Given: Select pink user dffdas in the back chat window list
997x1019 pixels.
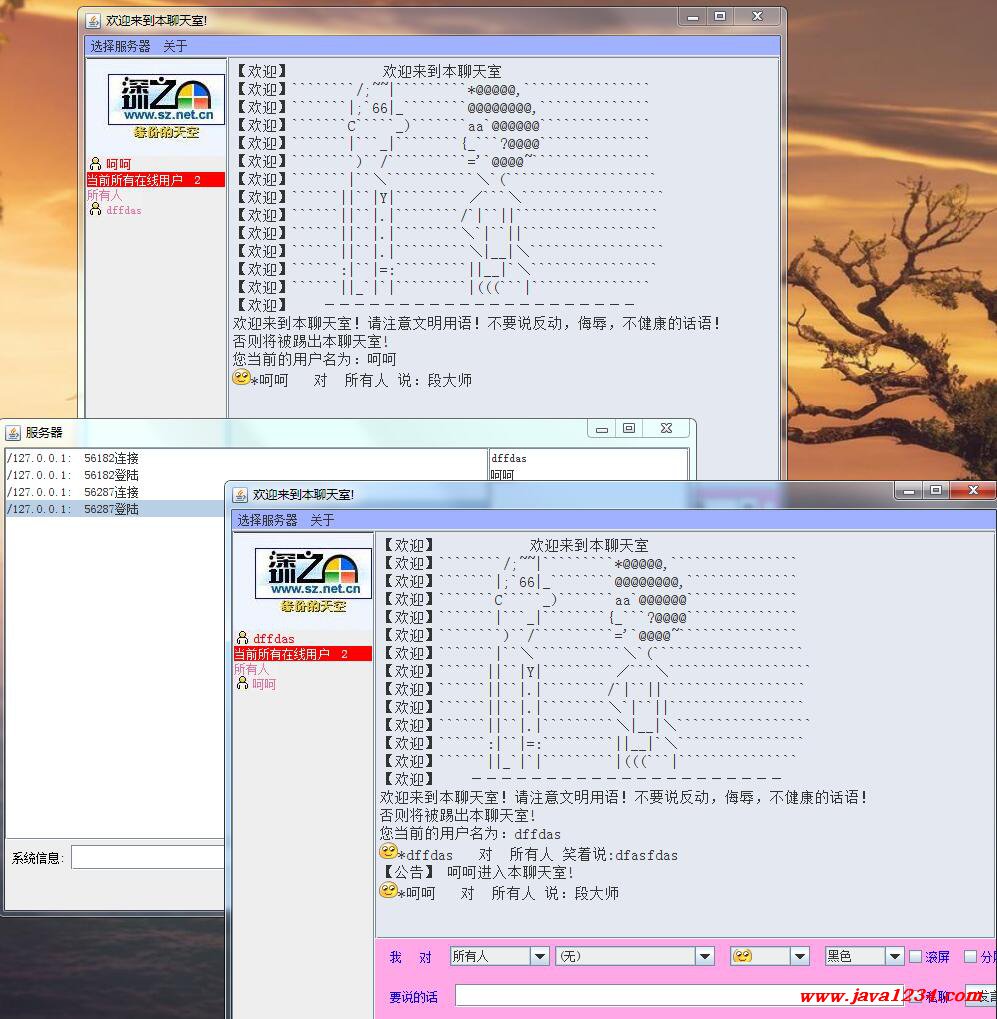Looking at the screenshot, I should (123, 210).
